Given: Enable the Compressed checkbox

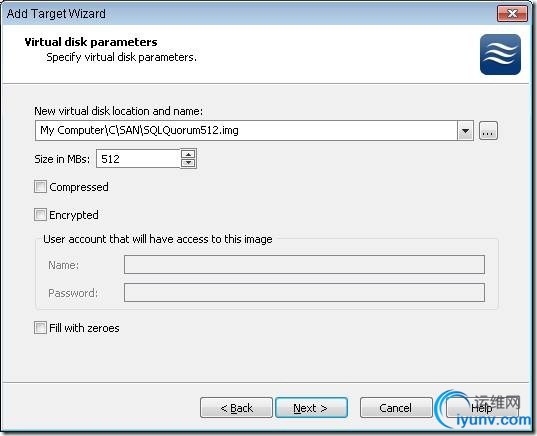Looking at the screenshot, I should pyautogui.click(x=40, y=187).
